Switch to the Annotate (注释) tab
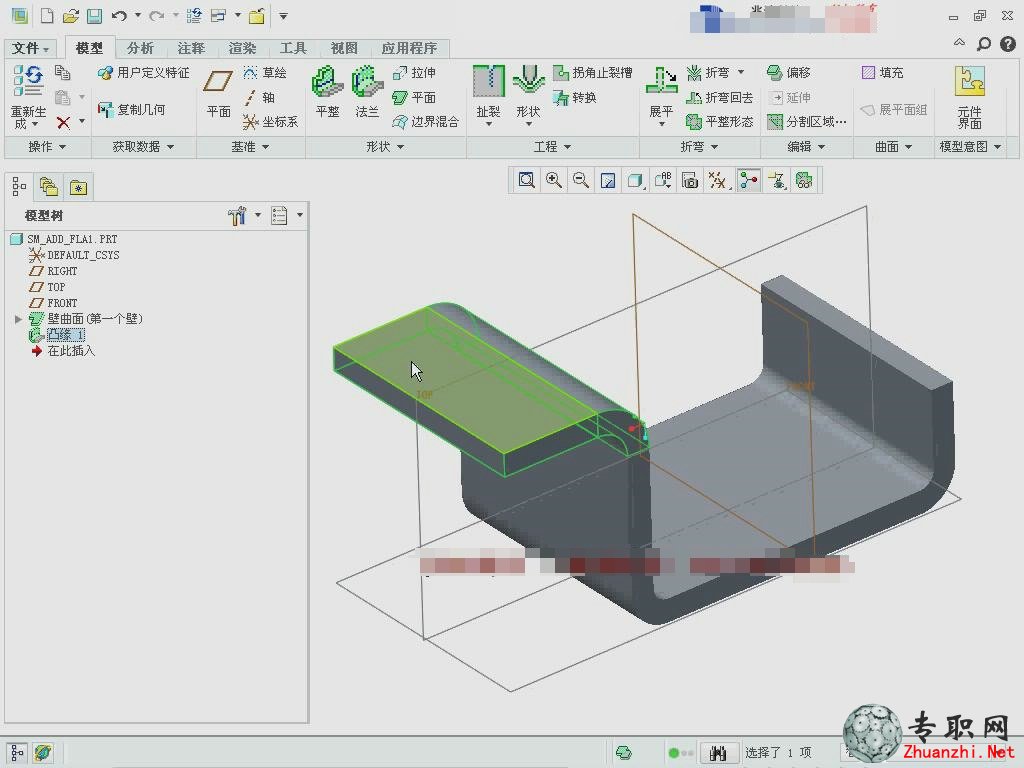 coord(191,48)
